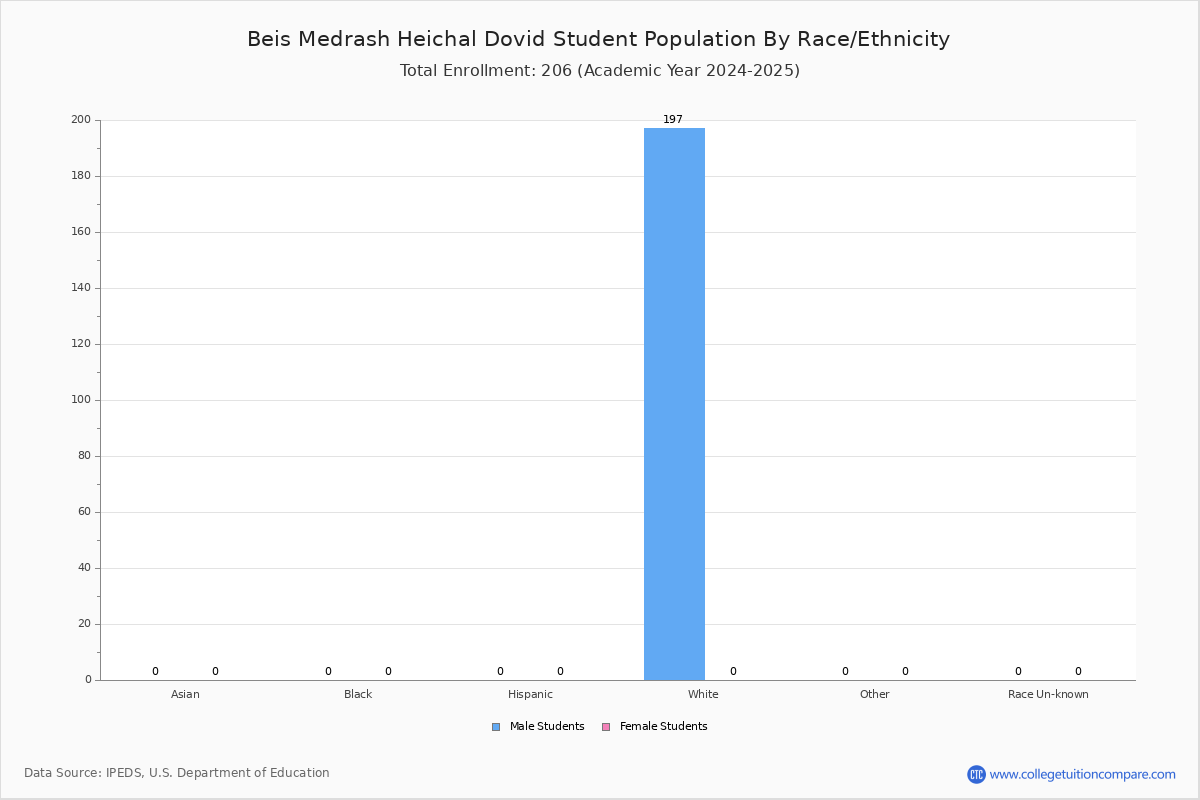Click the White category axis label
1200x800 pixels.
[x=703, y=694]
